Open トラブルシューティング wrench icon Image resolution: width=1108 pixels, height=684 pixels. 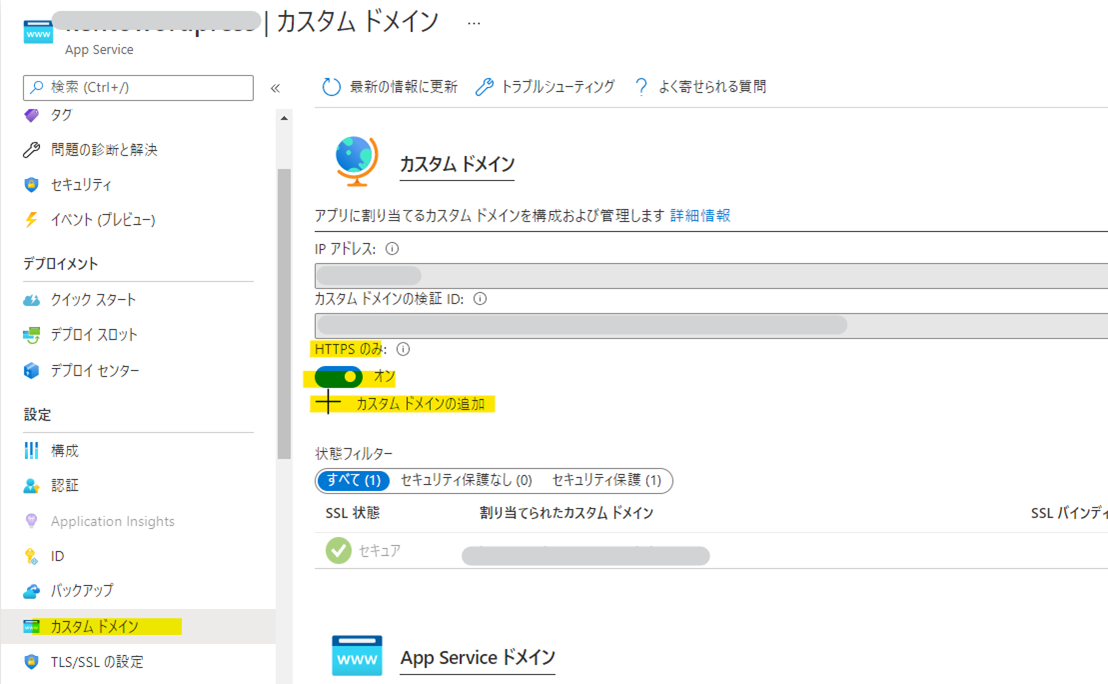click(484, 87)
